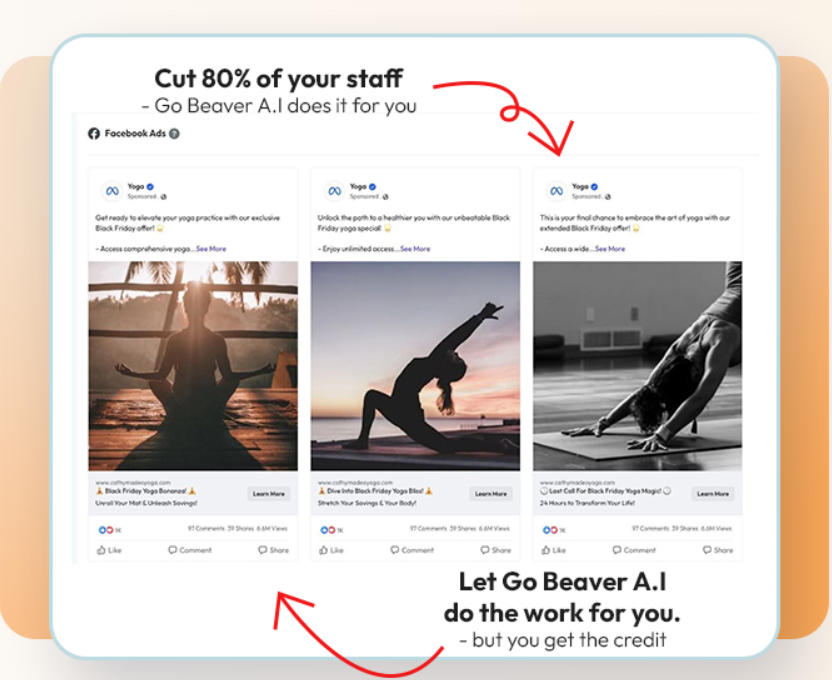
Task: Open the black-and-white downward dog image
Action: [637, 366]
